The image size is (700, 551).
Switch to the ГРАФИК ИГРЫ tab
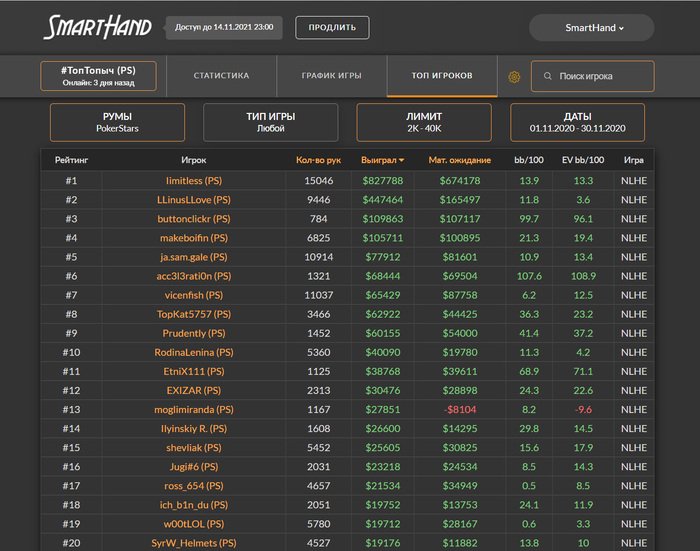(x=331, y=76)
